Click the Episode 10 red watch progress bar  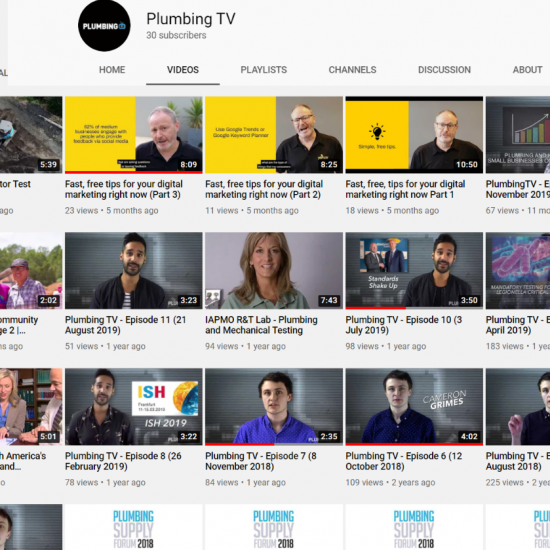[376, 308]
